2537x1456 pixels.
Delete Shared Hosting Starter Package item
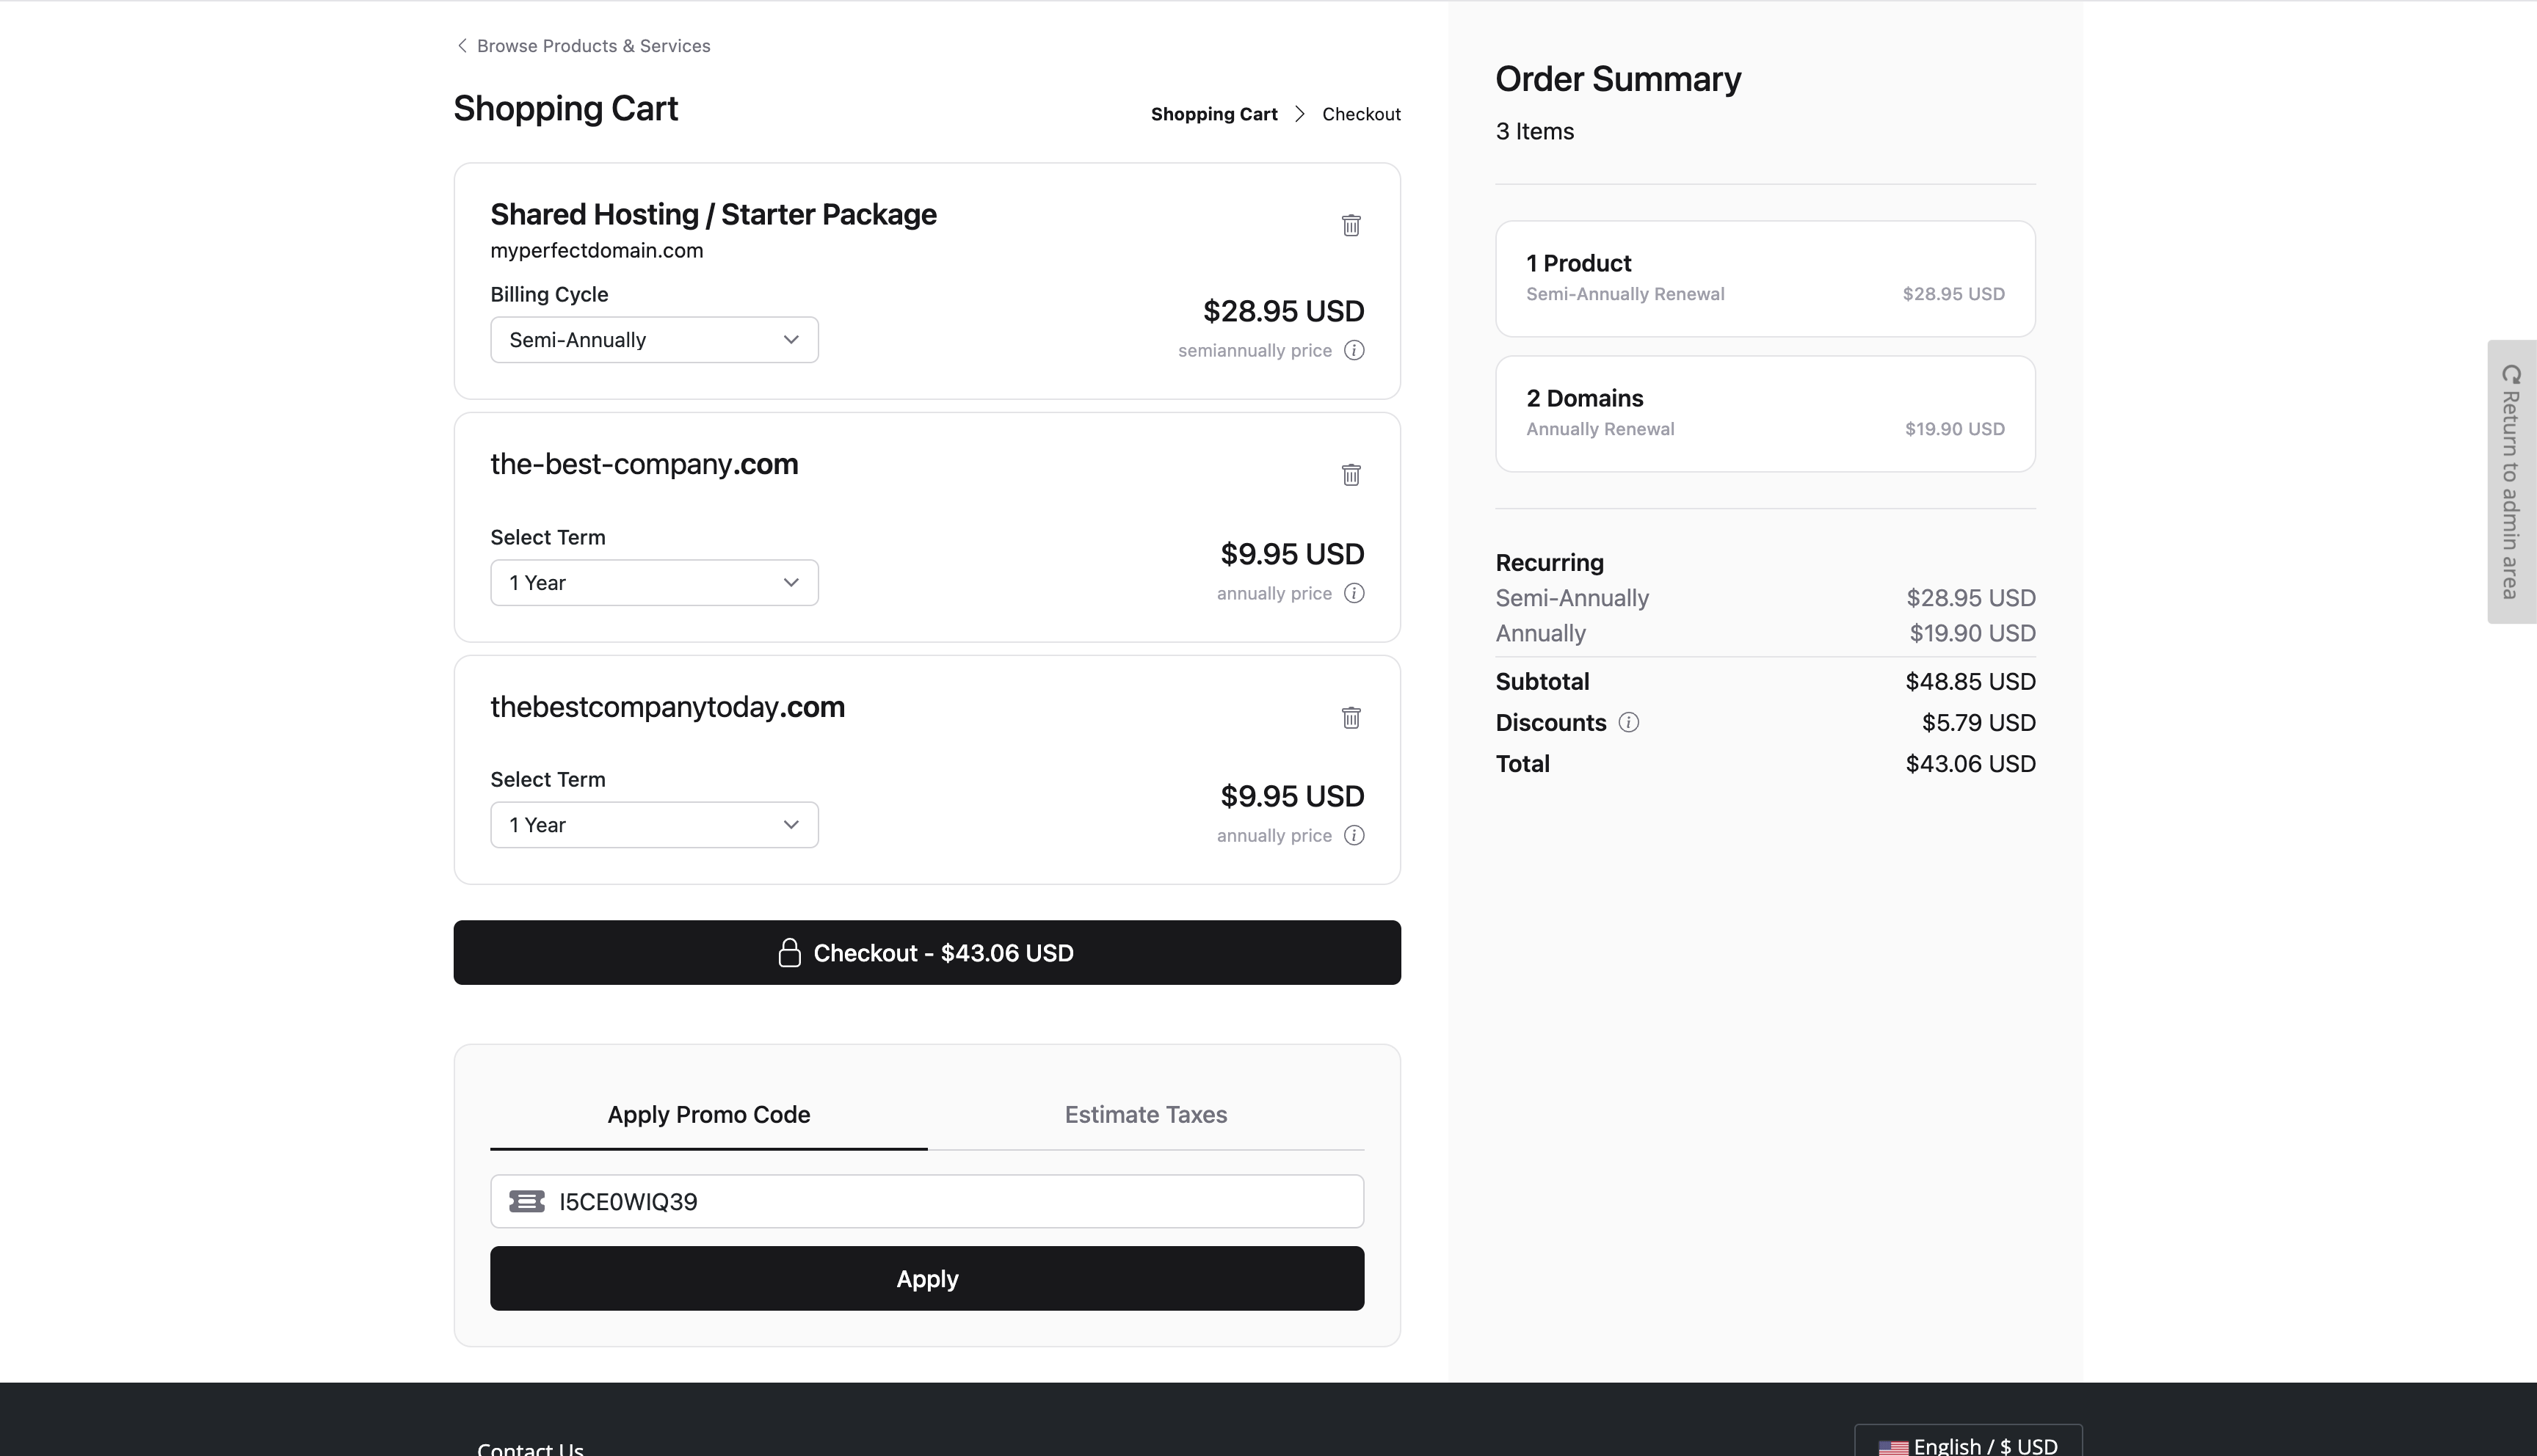tap(1351, 225)
